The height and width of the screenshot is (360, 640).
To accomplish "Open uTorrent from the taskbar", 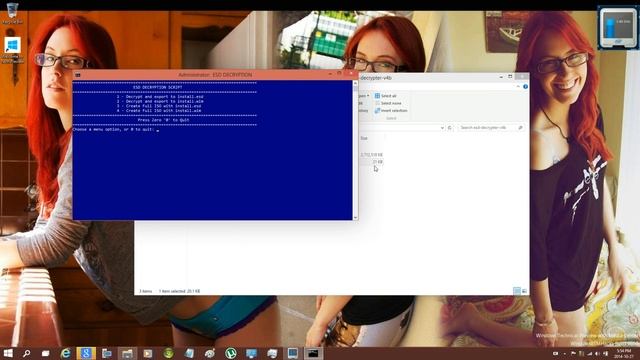I will point(231,353).
